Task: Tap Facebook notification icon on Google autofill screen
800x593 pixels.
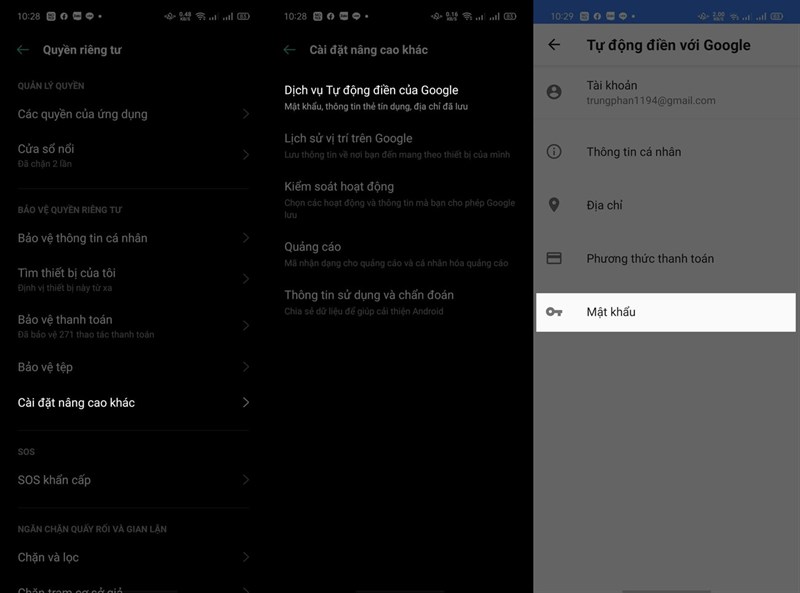Action: 597,16
